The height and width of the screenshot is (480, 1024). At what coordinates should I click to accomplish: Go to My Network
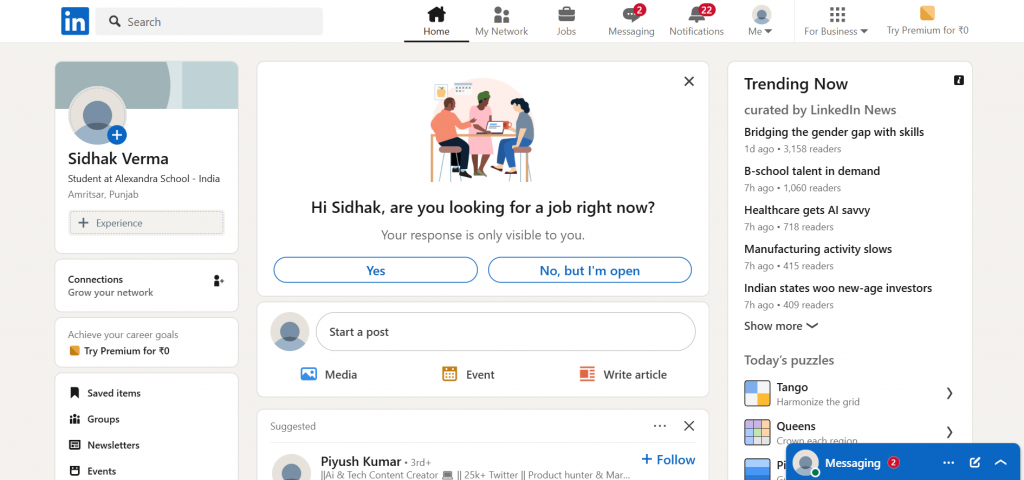point(502,22)
